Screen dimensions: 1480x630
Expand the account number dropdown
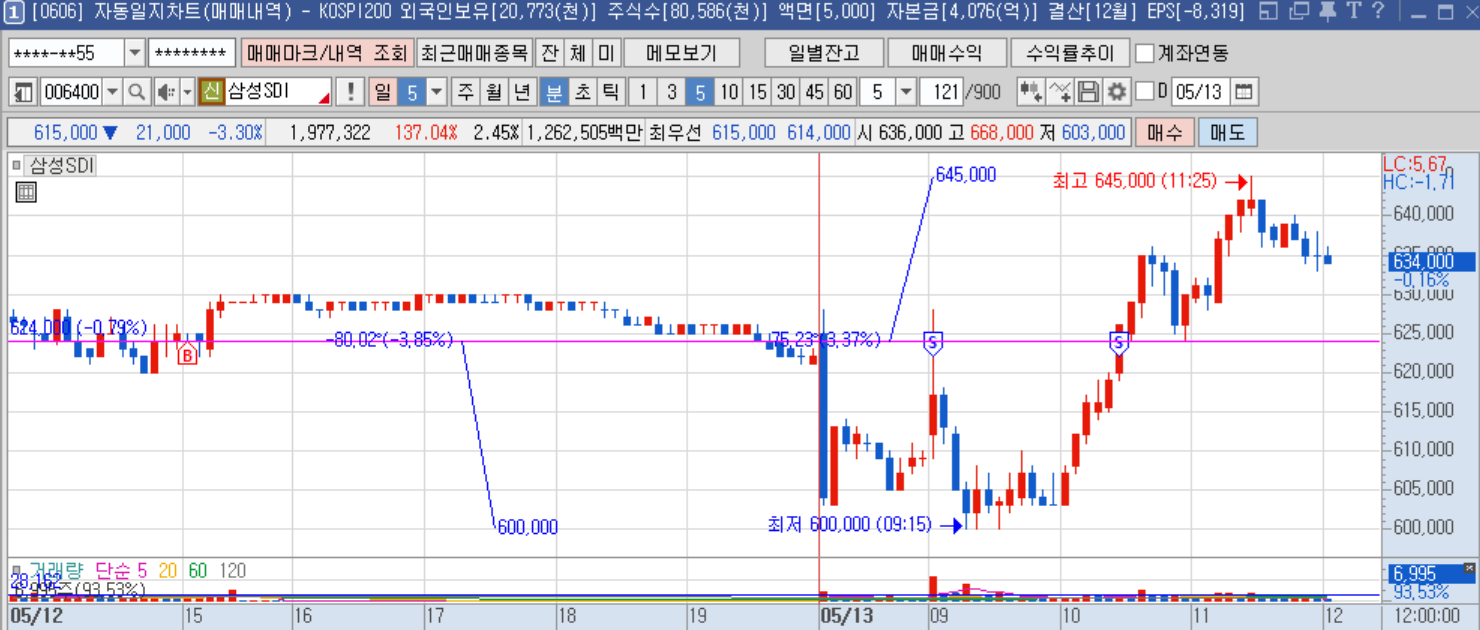pyautogui.click(x=135, y=53)
